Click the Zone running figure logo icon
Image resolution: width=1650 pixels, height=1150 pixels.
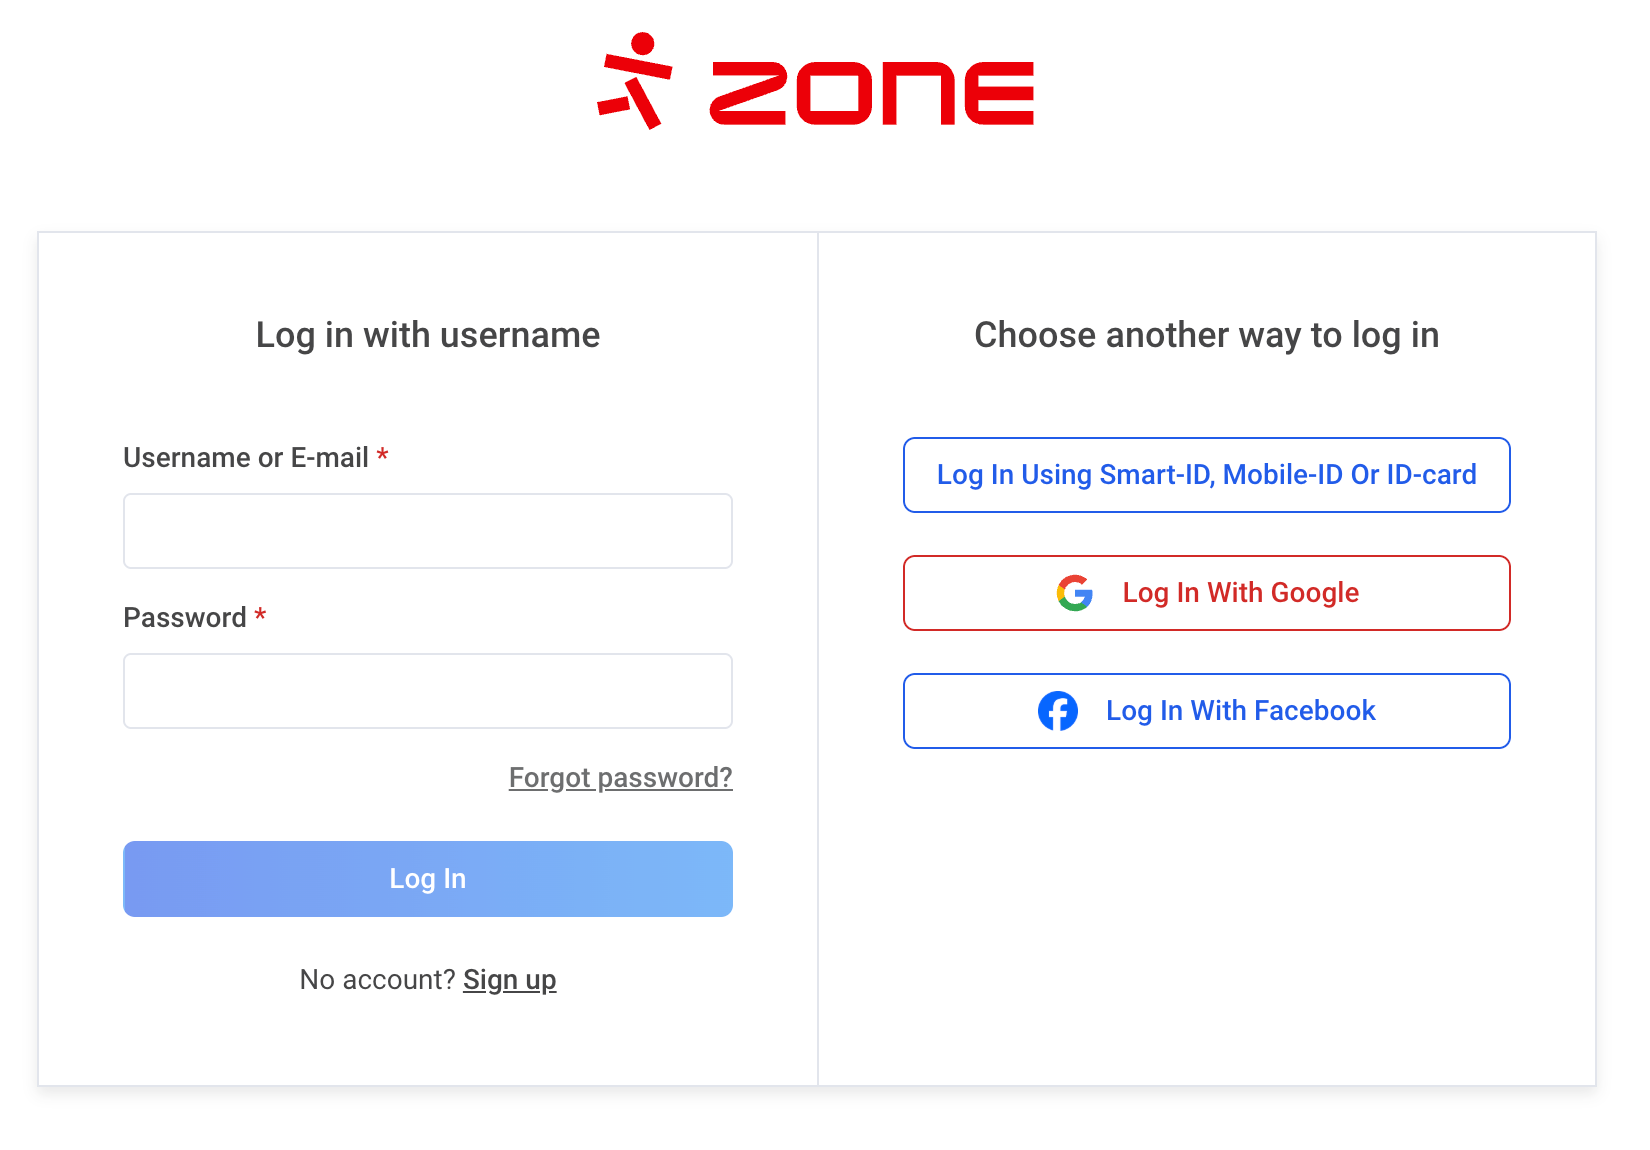(636, 82)
